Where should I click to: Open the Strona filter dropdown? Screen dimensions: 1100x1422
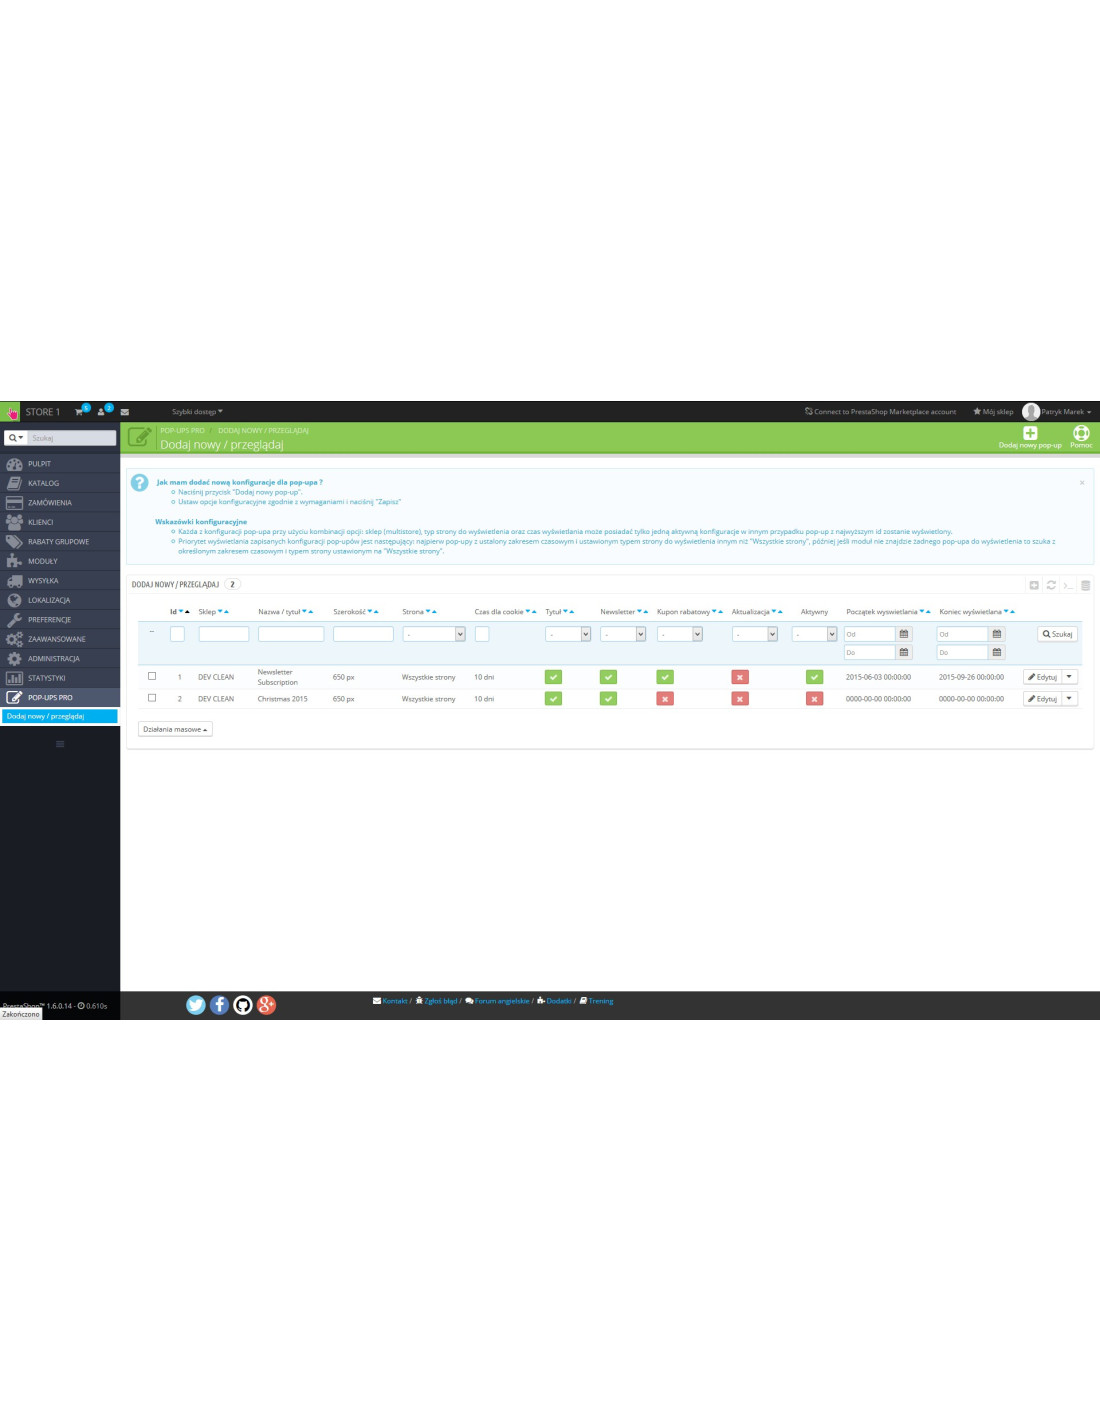pos(434,634)
